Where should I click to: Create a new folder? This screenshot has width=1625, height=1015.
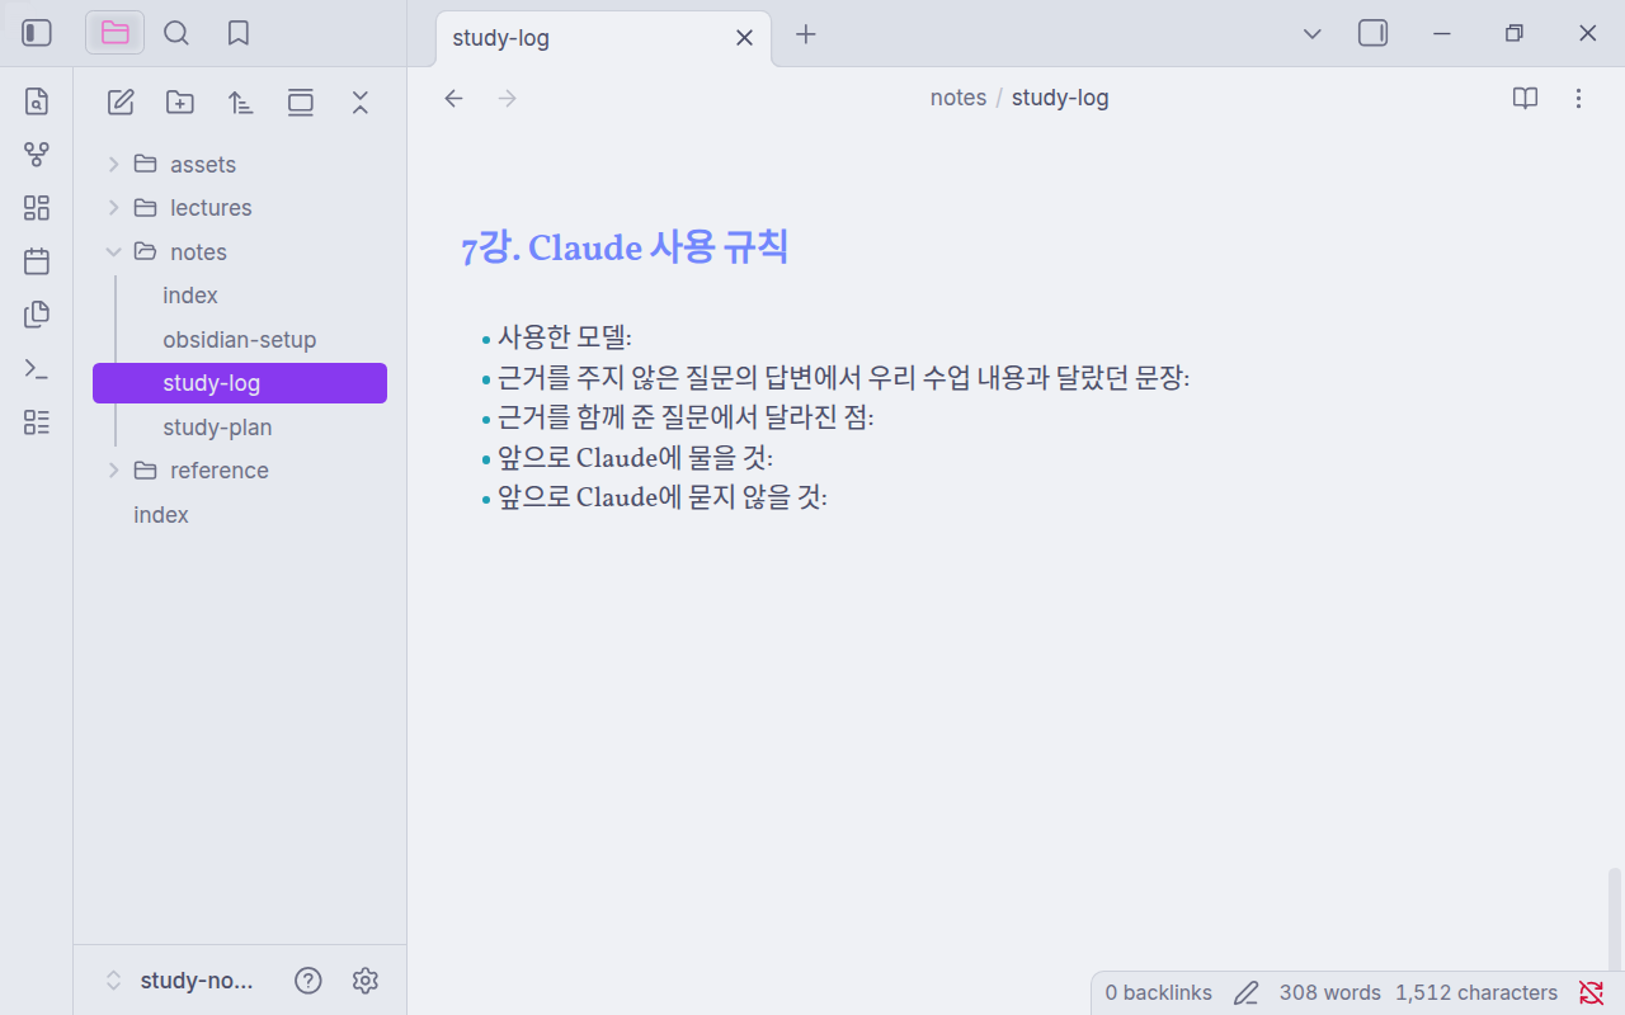(180, 102)
